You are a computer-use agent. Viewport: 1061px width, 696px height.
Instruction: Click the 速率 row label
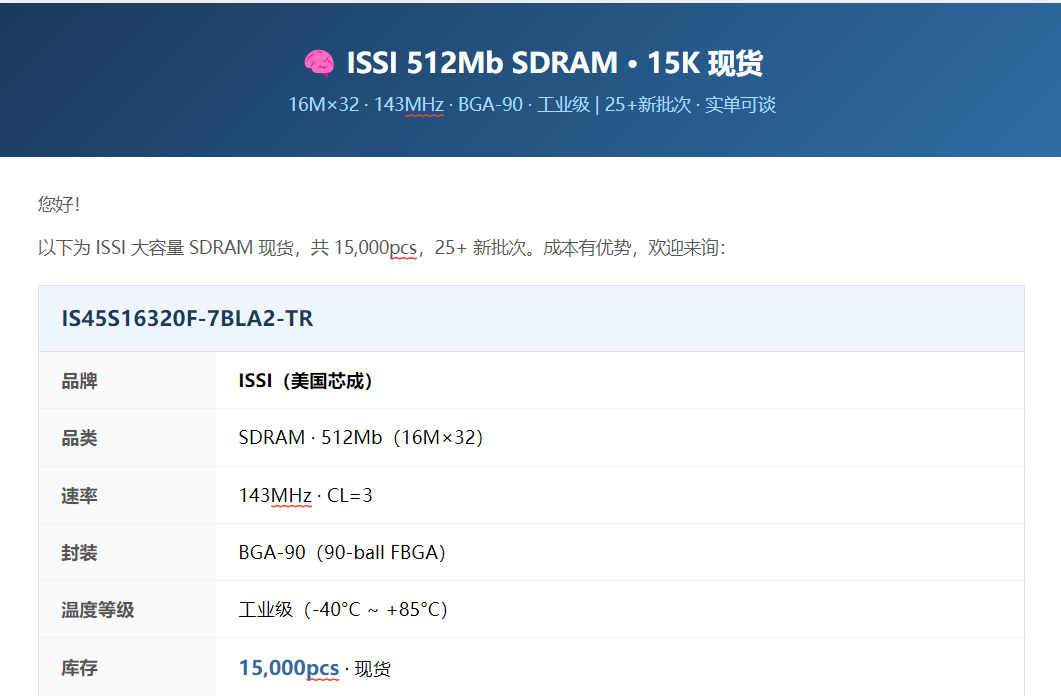(x=79, y=496)
